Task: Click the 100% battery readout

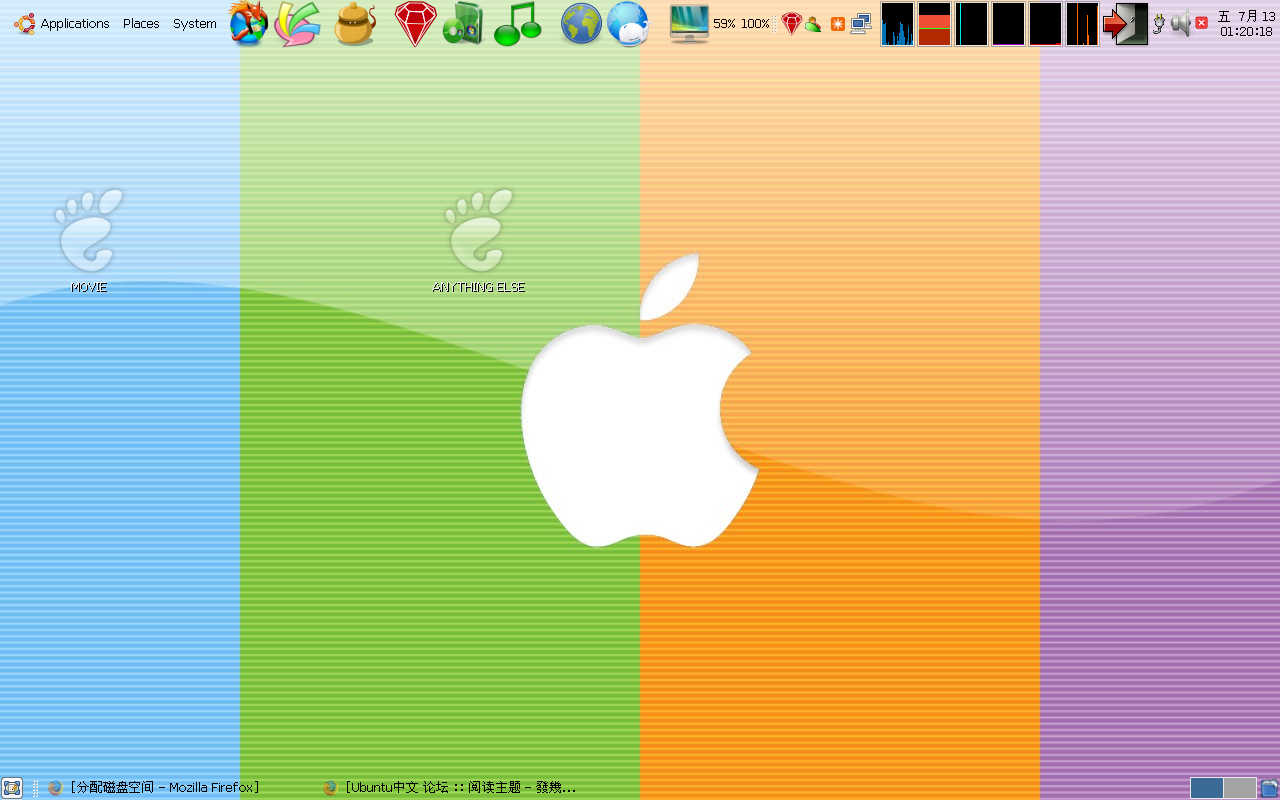Action: pyautogui.click(x=755, y=24)
